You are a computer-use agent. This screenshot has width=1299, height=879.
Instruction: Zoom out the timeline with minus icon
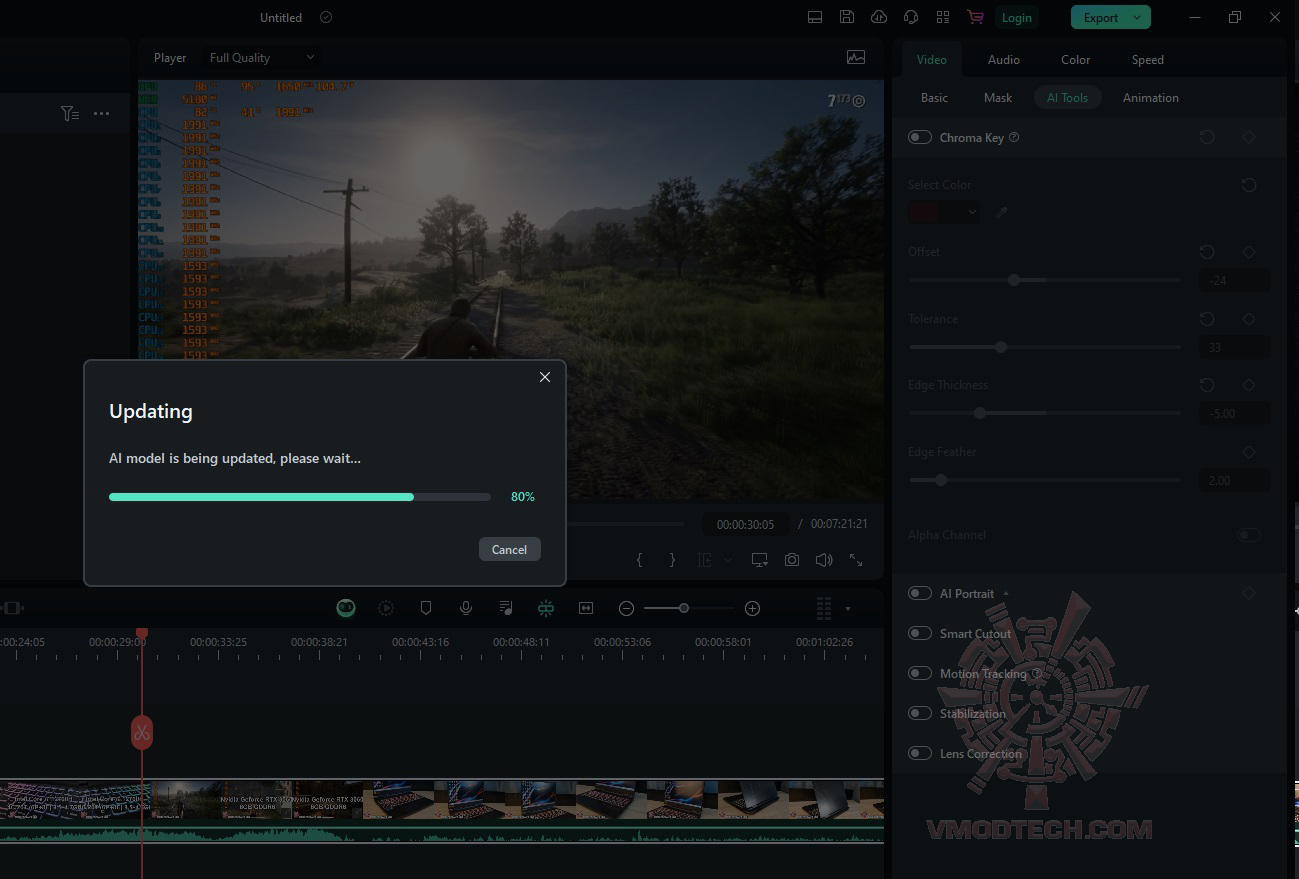pos(626,608)
